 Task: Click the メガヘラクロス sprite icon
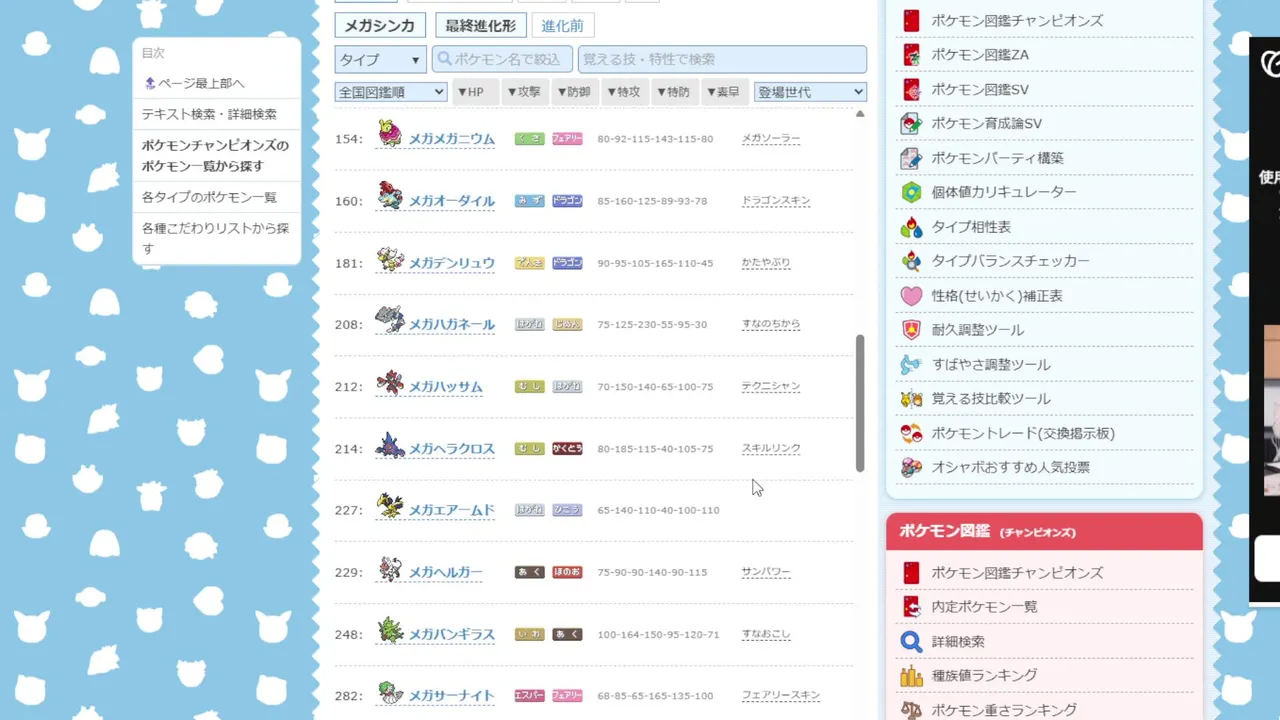coord(390,444)
